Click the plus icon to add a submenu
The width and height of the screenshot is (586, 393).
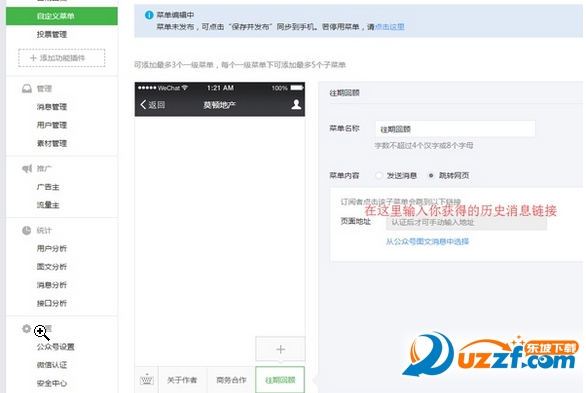(x=280, y=349)
